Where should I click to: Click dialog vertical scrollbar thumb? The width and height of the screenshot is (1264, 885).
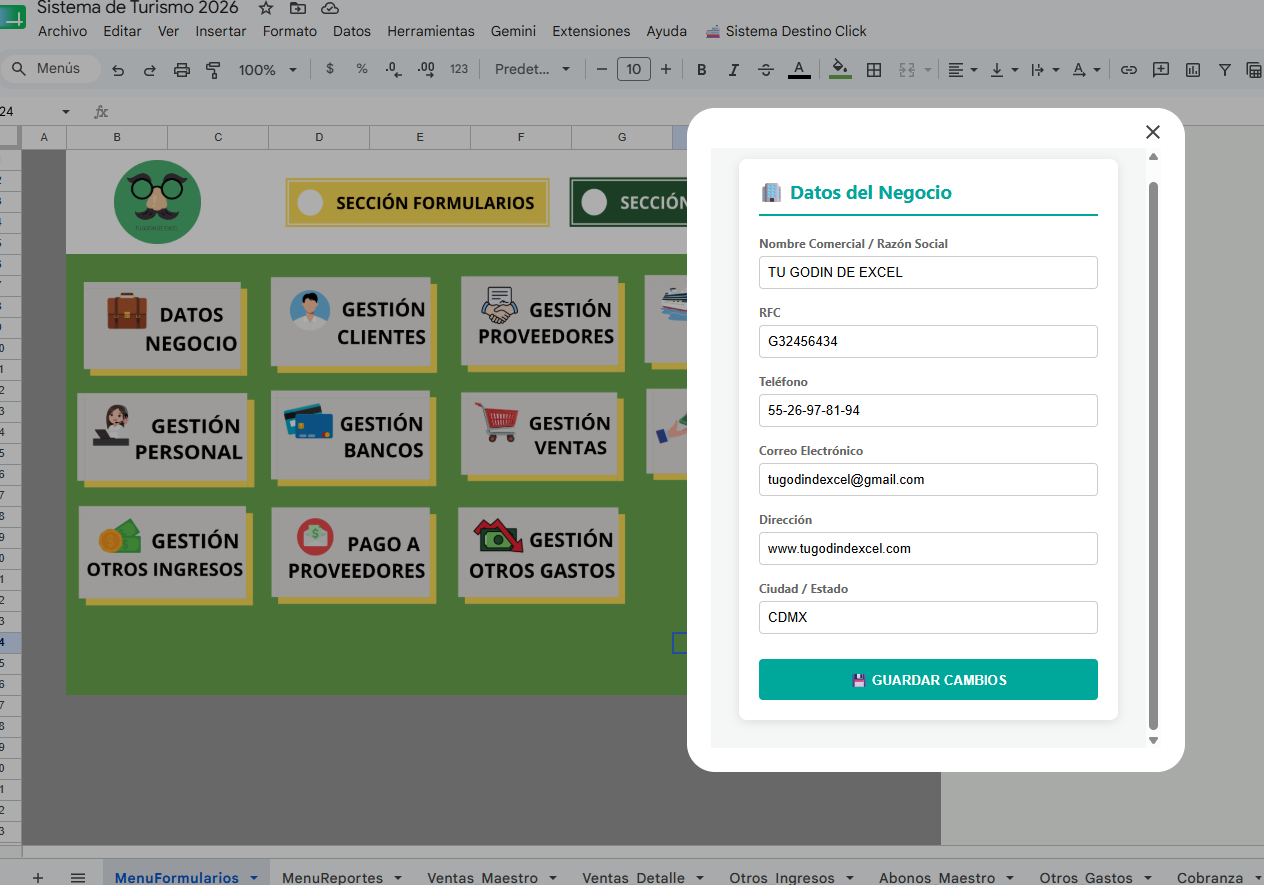click(x=1153, y=455)
